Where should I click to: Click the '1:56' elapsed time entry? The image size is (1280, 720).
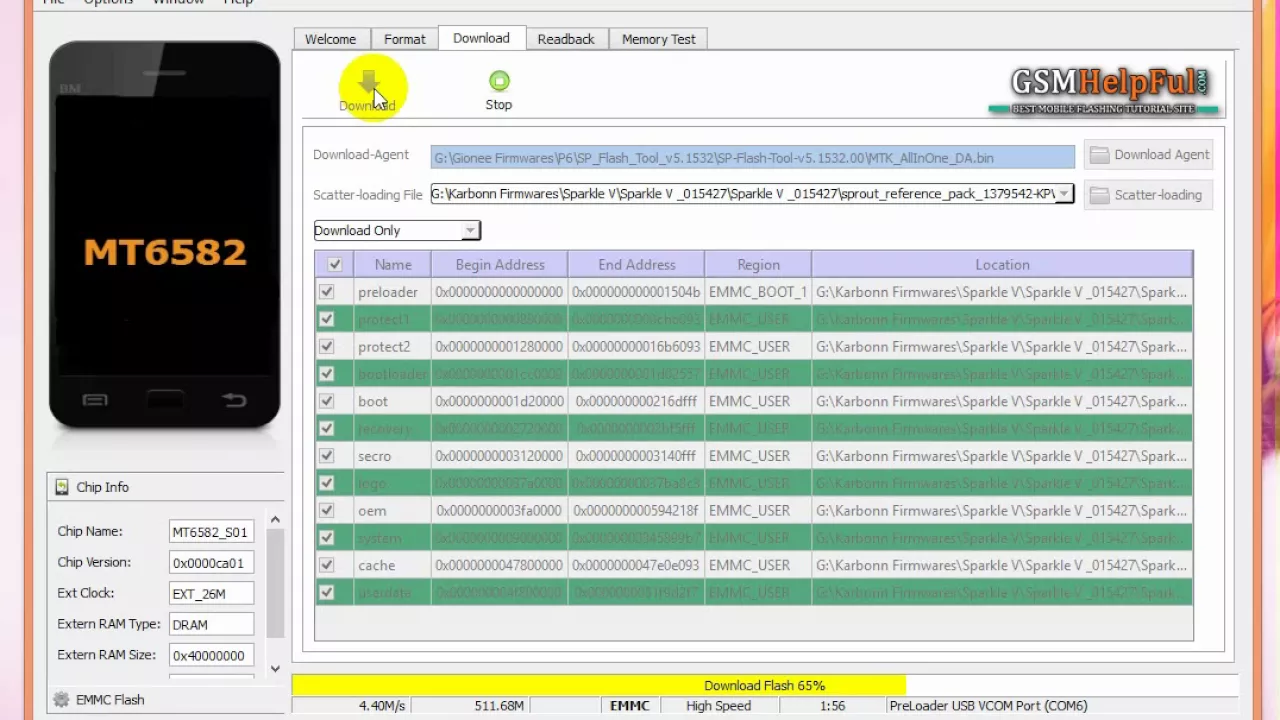[832, 706]
